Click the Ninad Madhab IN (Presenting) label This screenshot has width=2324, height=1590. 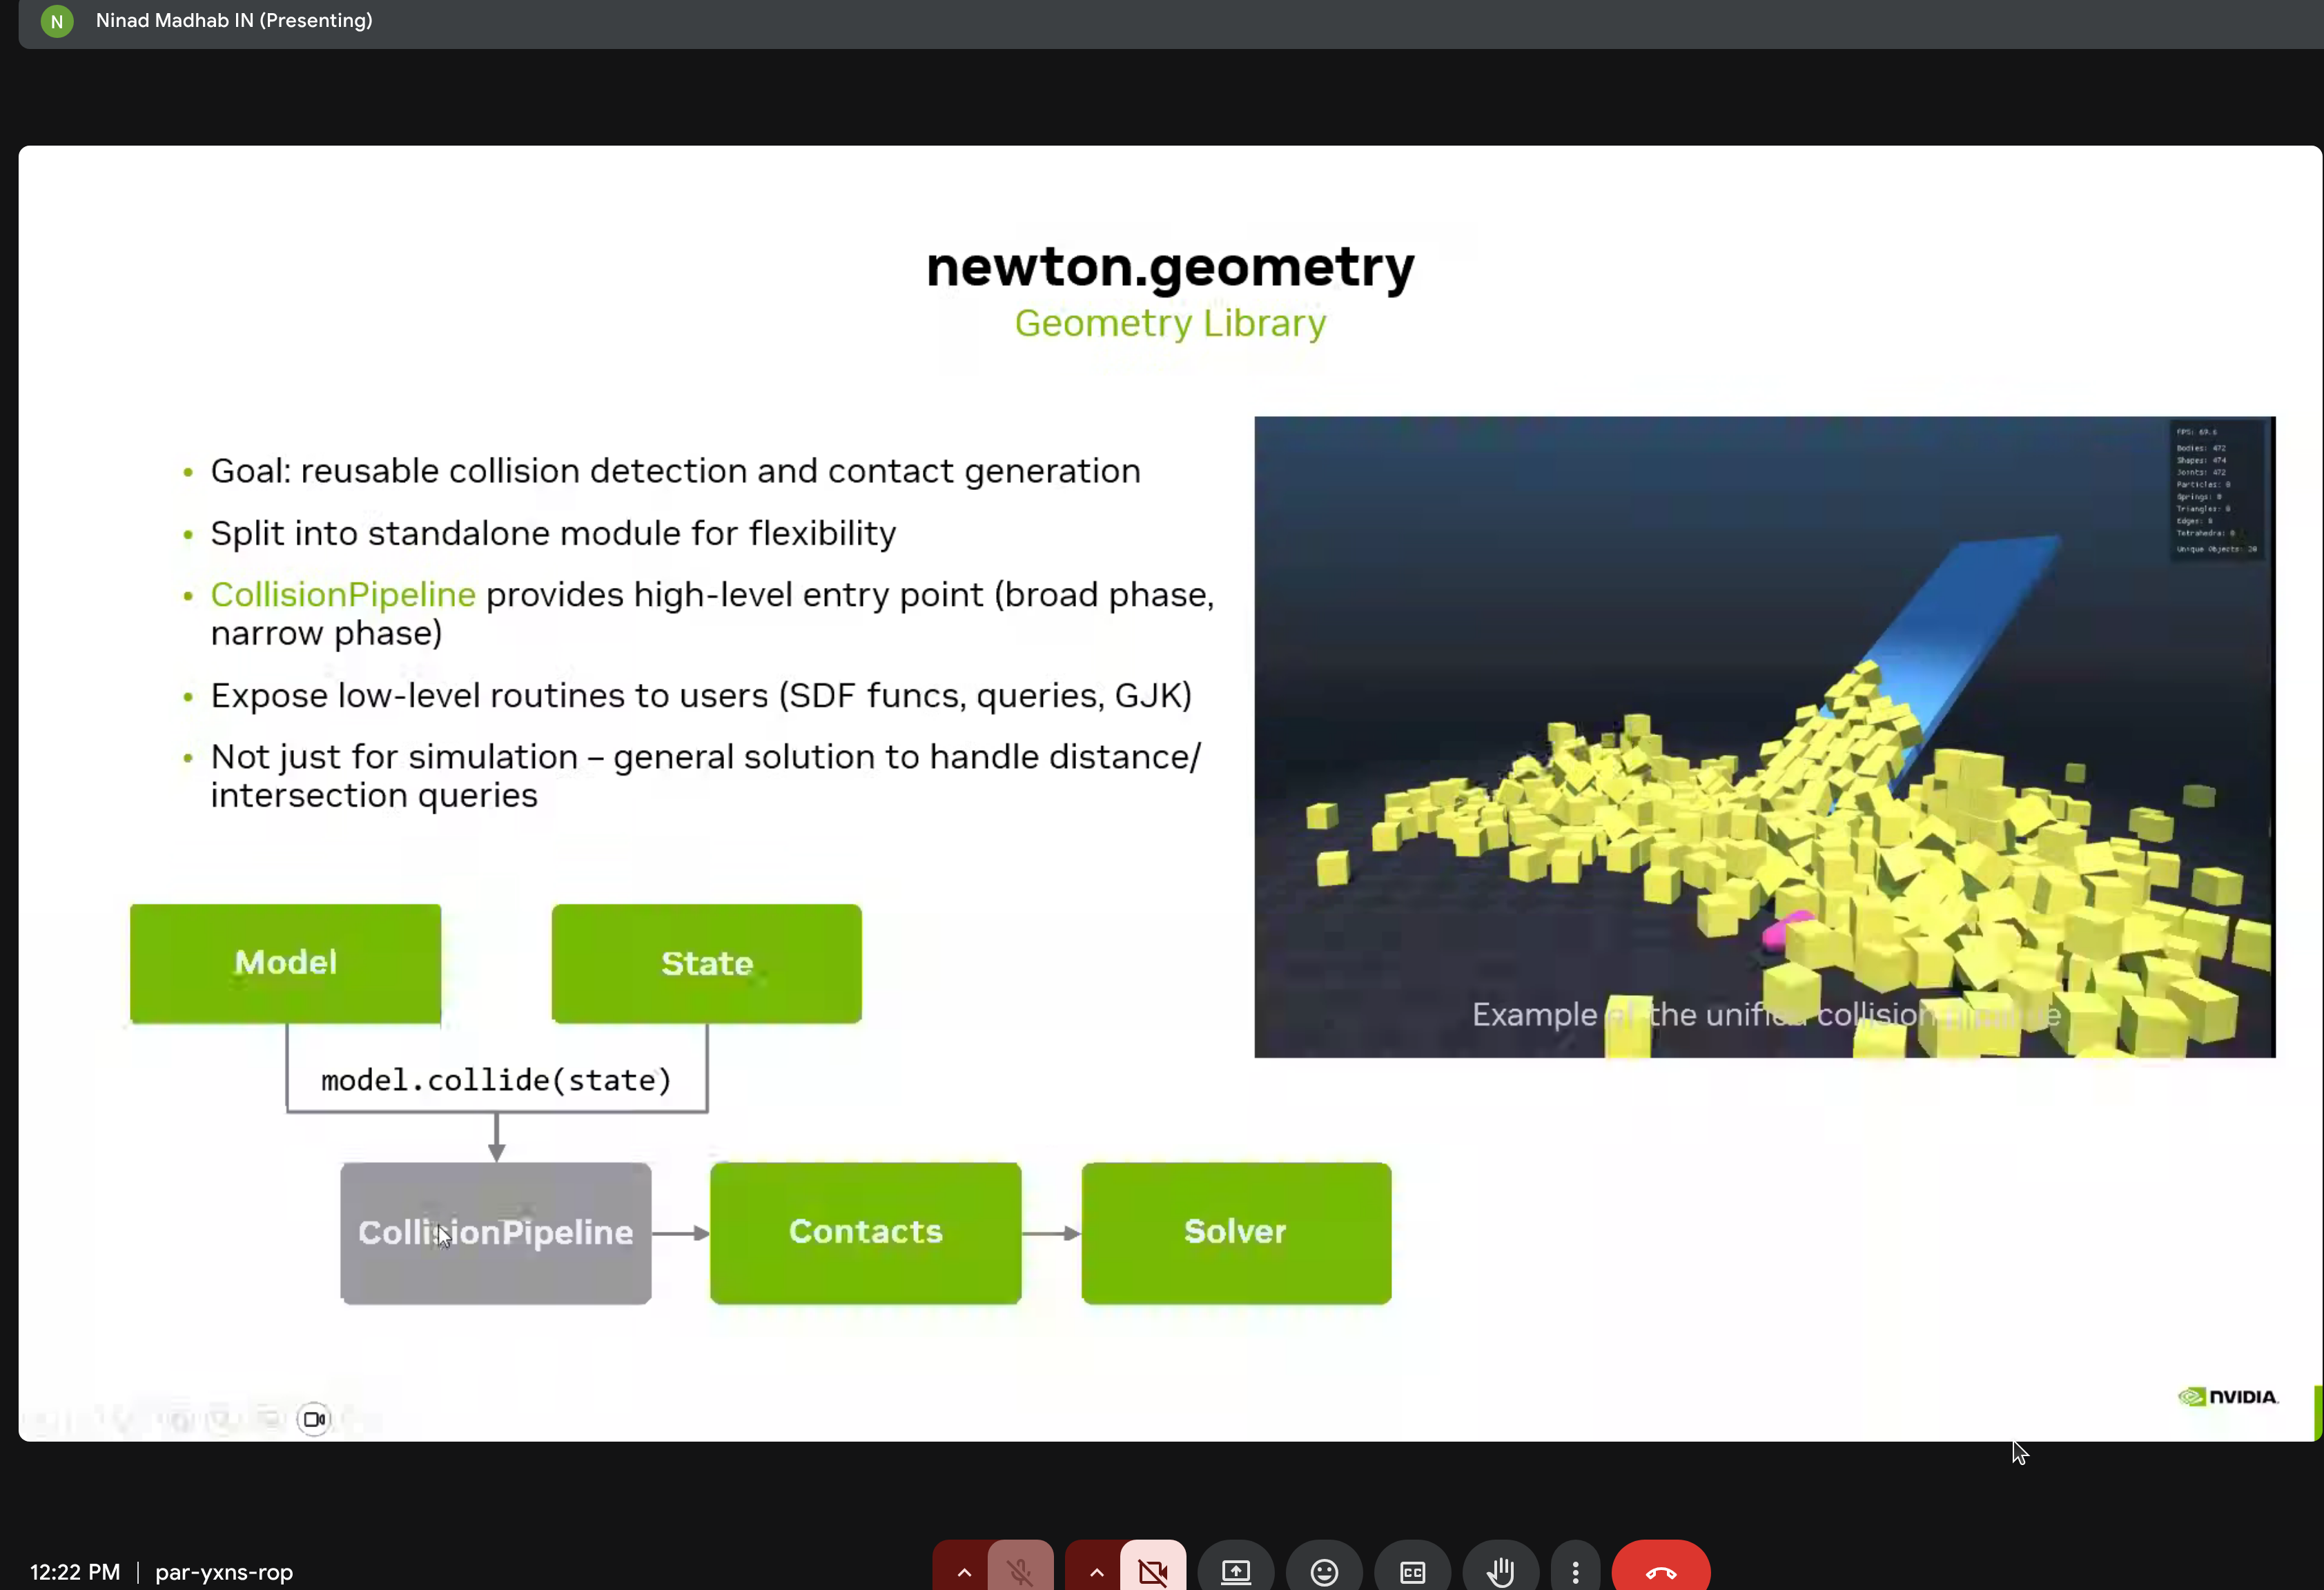(233, 20)
